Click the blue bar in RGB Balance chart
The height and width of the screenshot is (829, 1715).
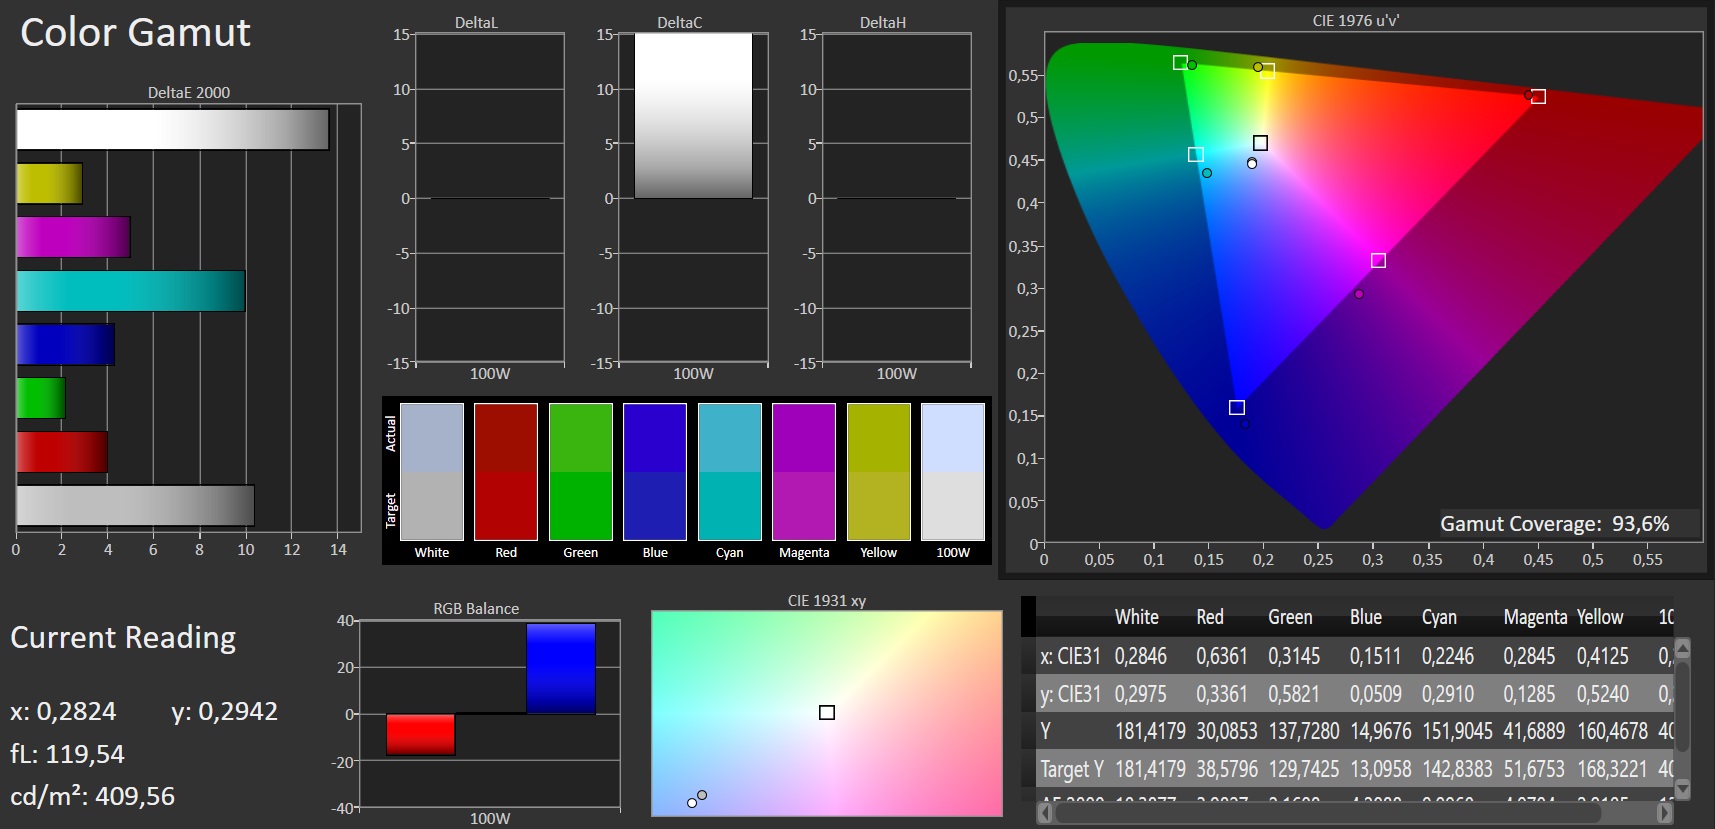click(x=560, y=668)
